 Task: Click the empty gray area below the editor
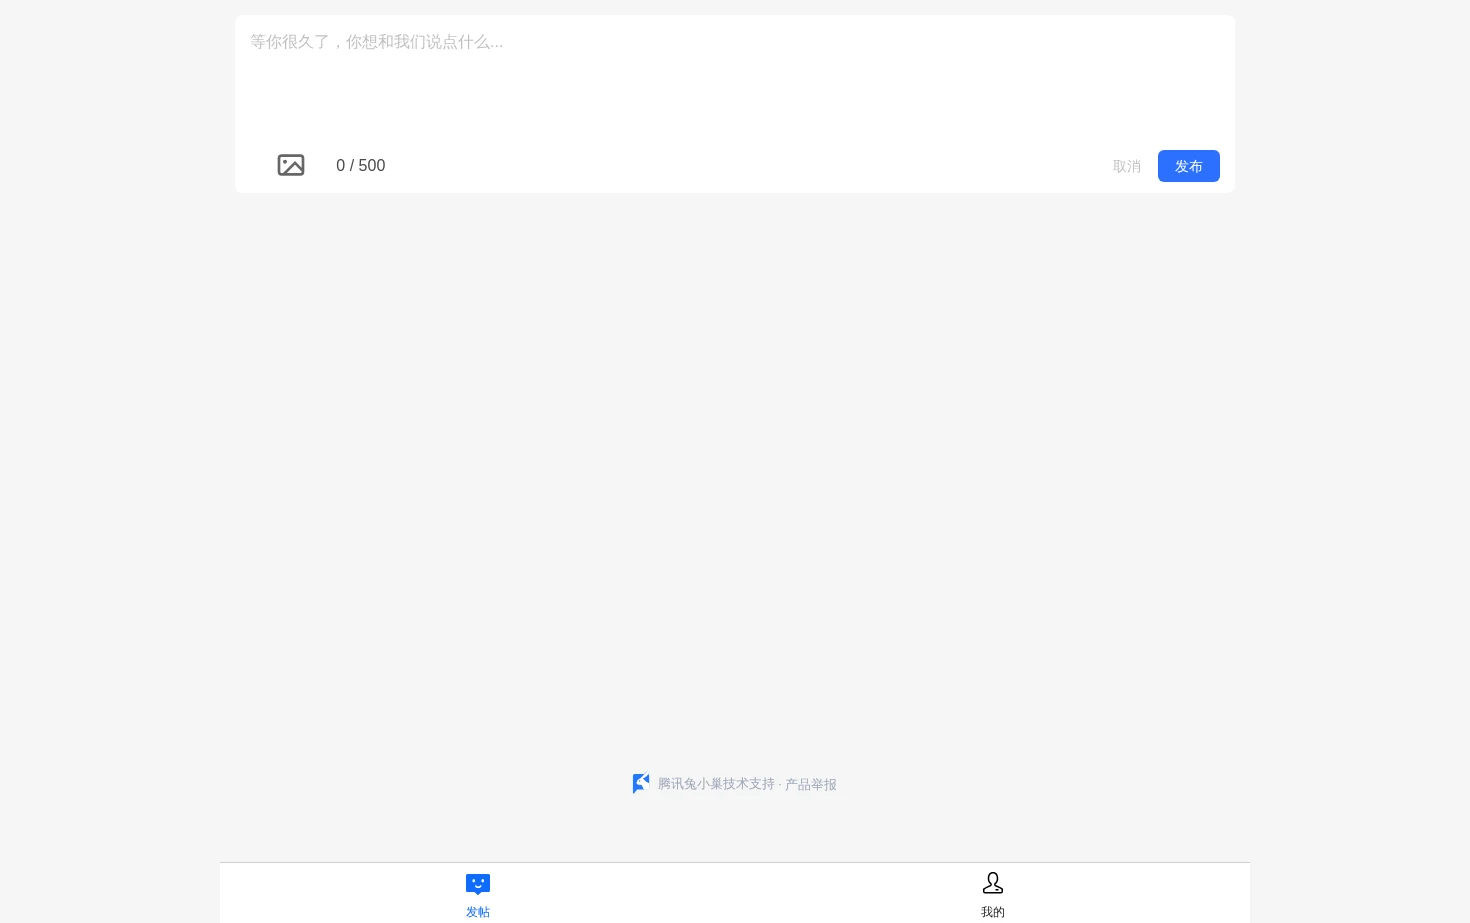tap(735, 470)
